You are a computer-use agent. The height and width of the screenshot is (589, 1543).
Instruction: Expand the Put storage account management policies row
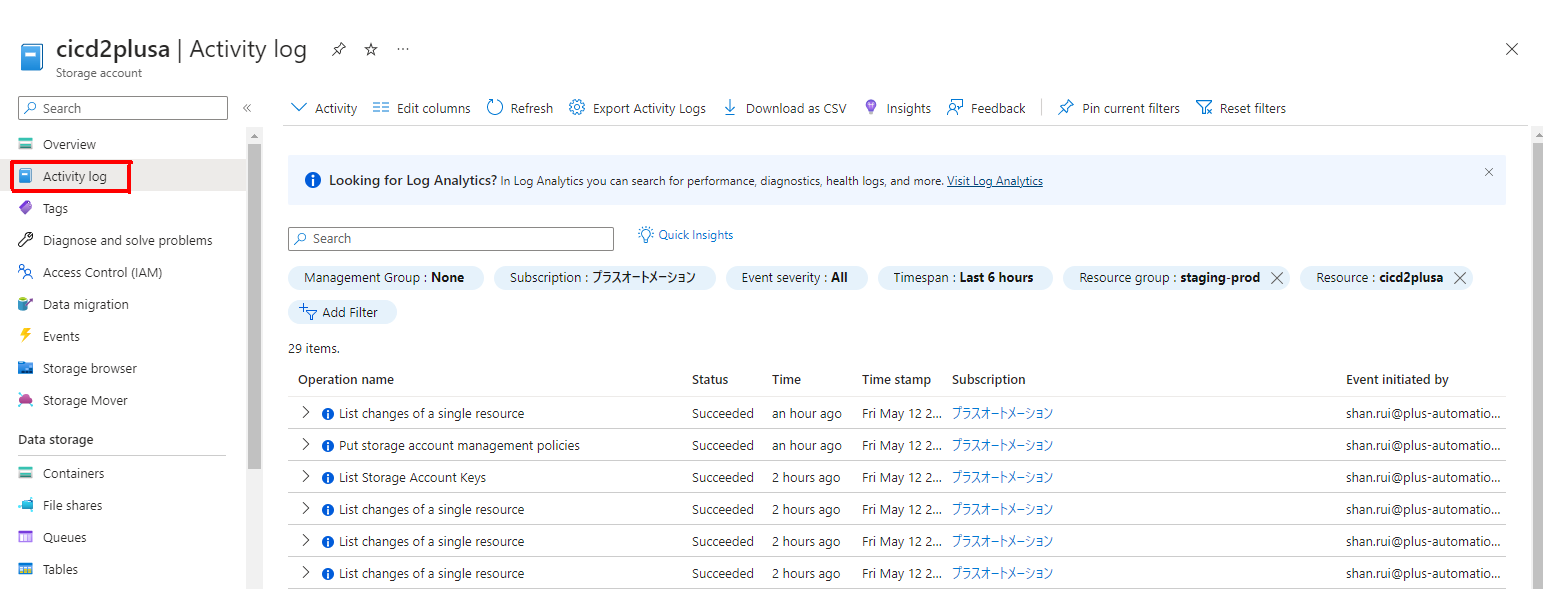click(306, 445)
